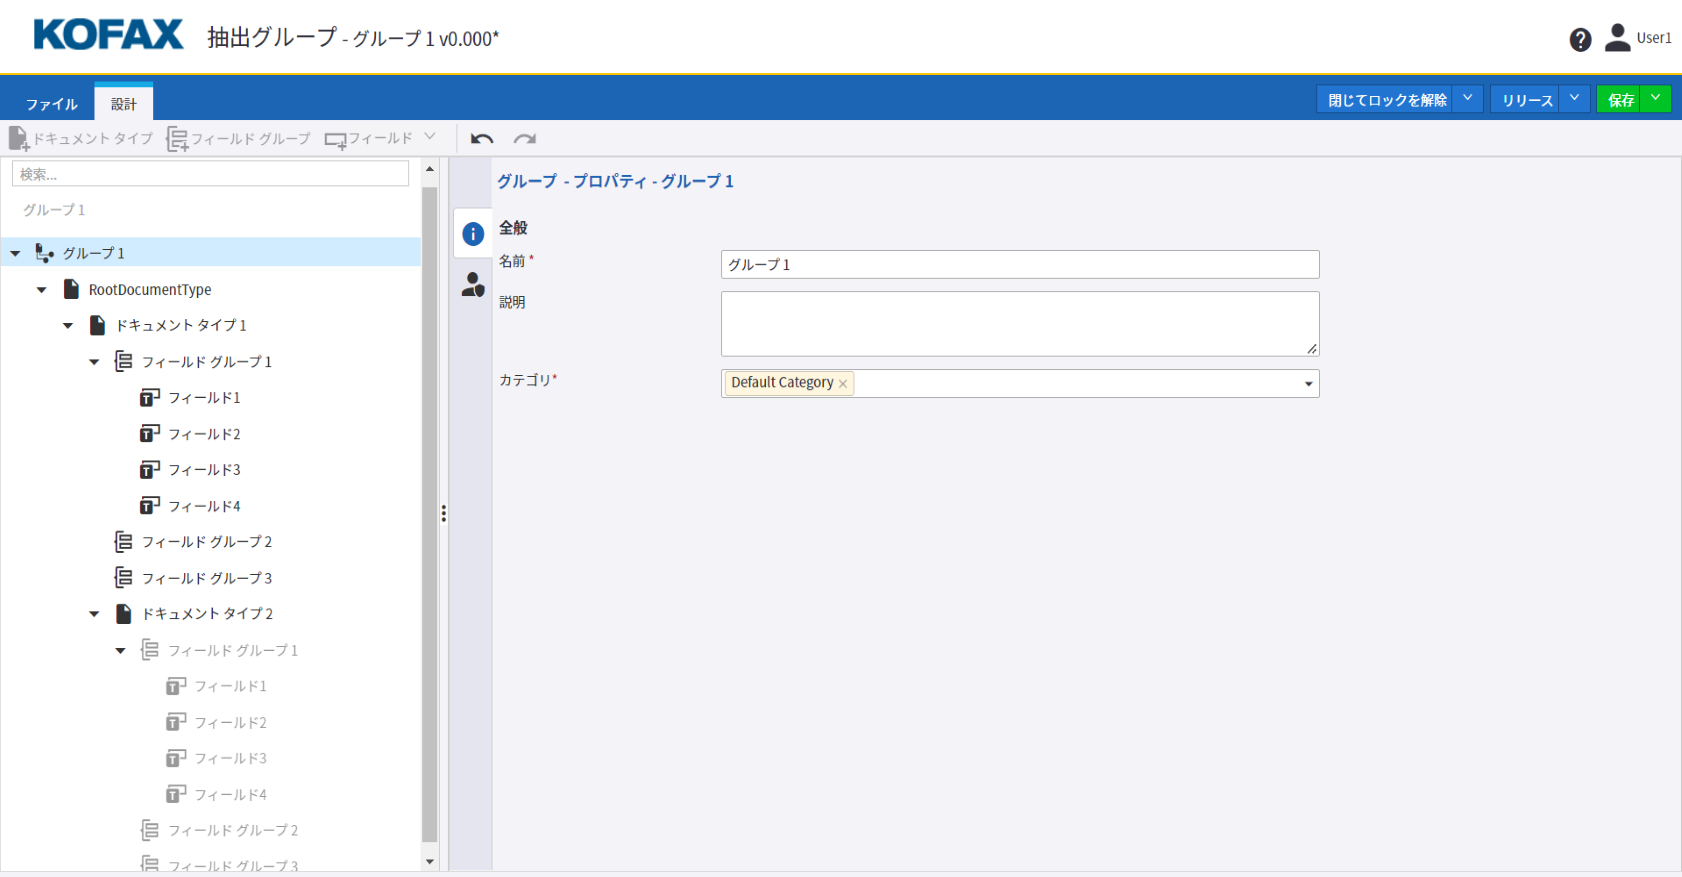Screen dimensions: 1682x877
Task: Click the undo arrow icon
Action: coord(482,139)
